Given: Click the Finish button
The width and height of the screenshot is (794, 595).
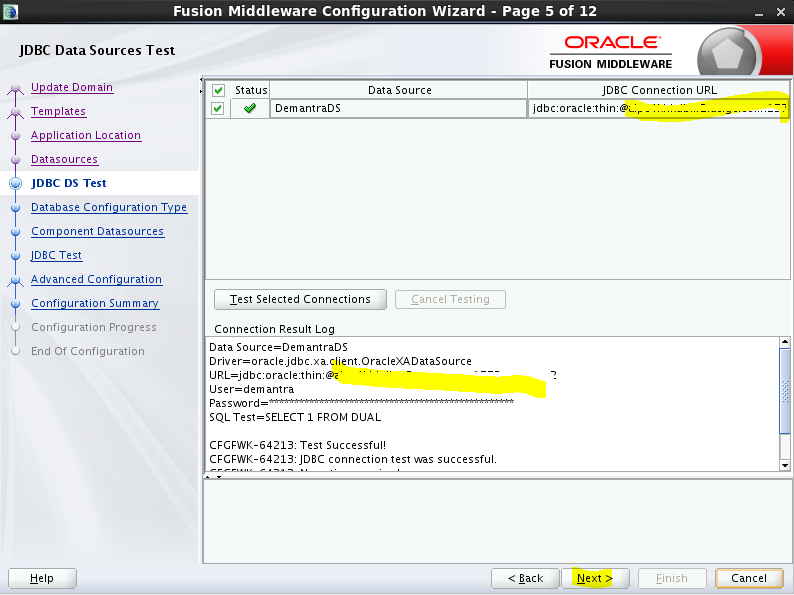Looking at the screenshot, I should pyautogui.click(x=672, y=578).
